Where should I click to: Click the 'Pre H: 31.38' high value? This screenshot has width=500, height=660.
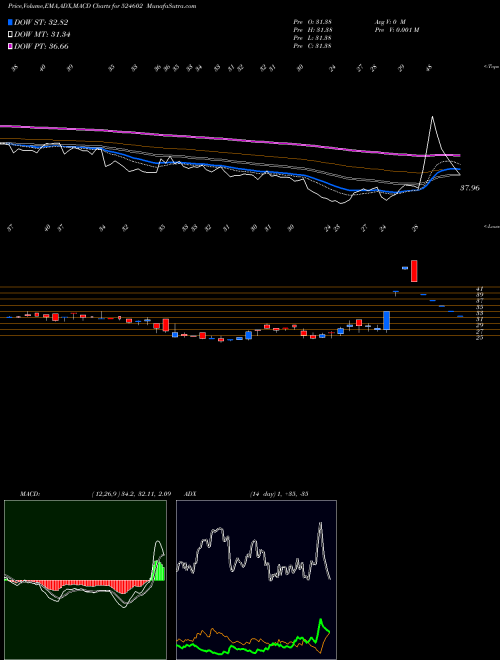(x=313, y=29)
